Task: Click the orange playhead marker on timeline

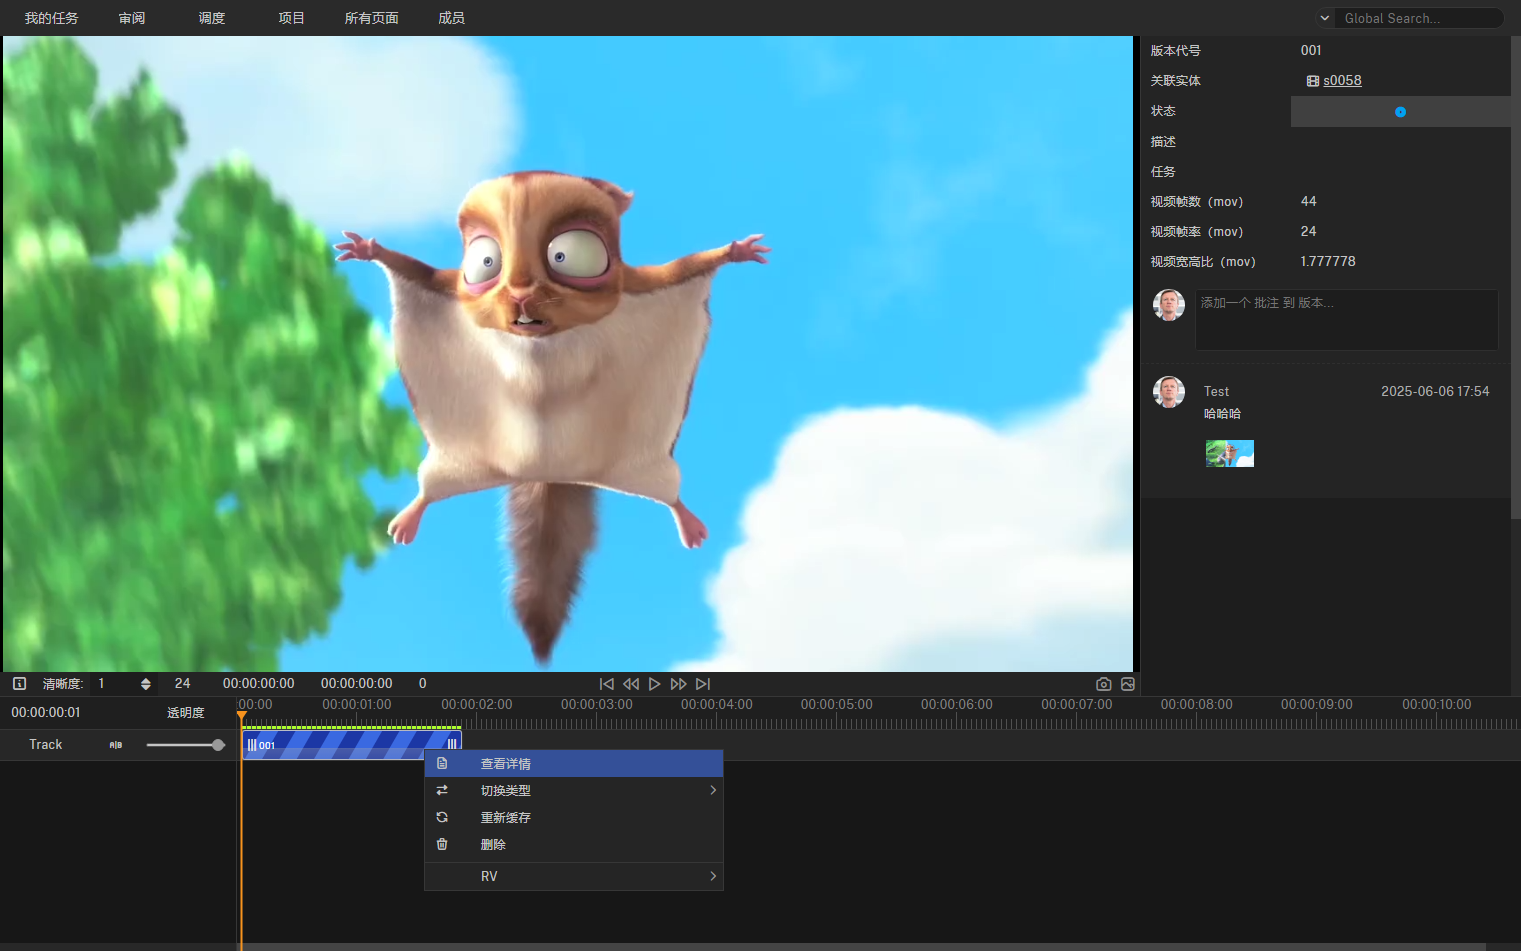Action: point(241,715)
